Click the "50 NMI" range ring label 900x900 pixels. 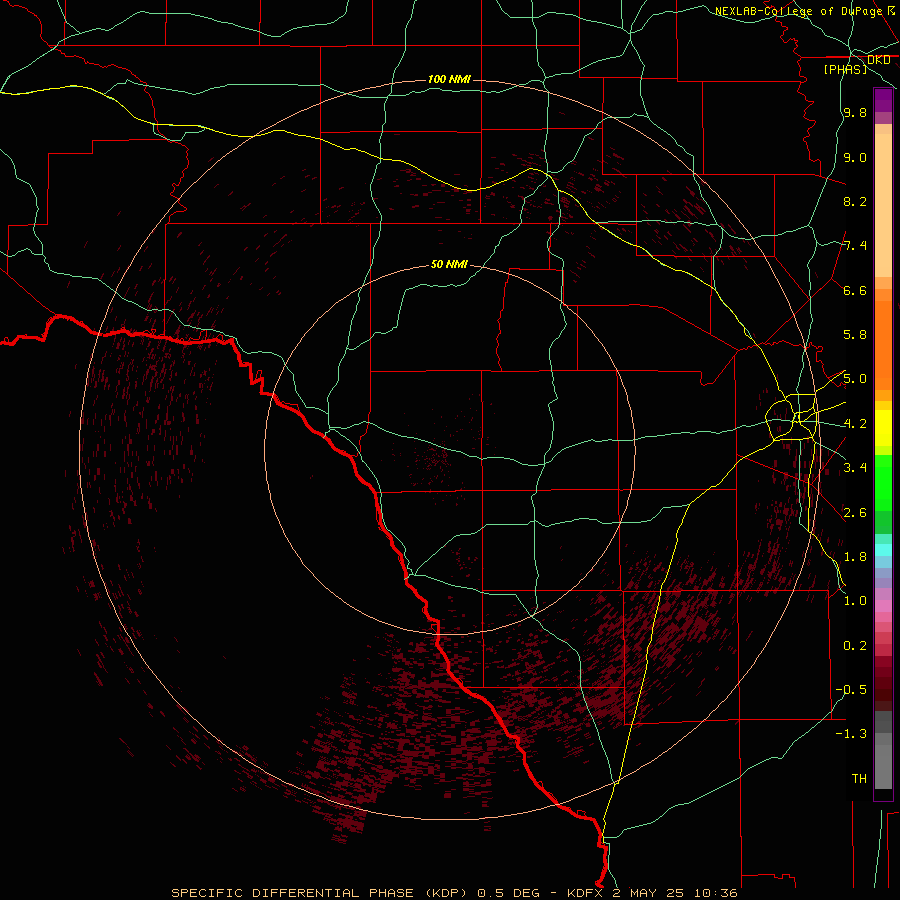click(449, 265)
